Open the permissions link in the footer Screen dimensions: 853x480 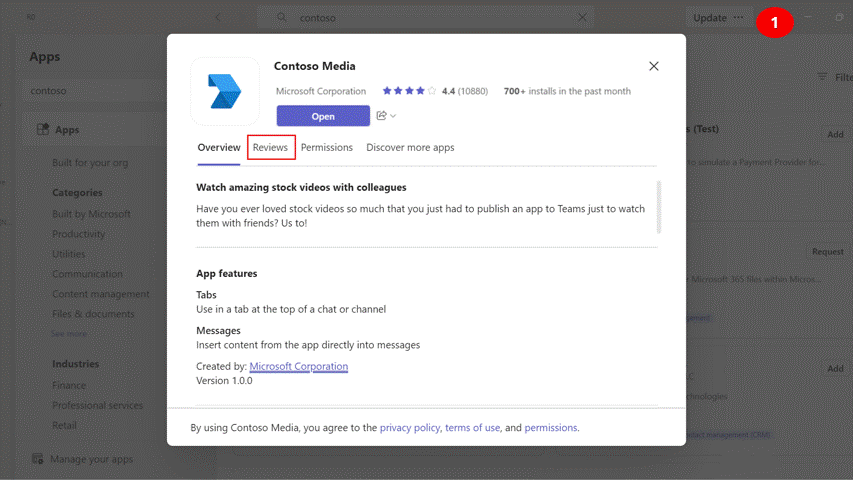[x=551, y=428]
